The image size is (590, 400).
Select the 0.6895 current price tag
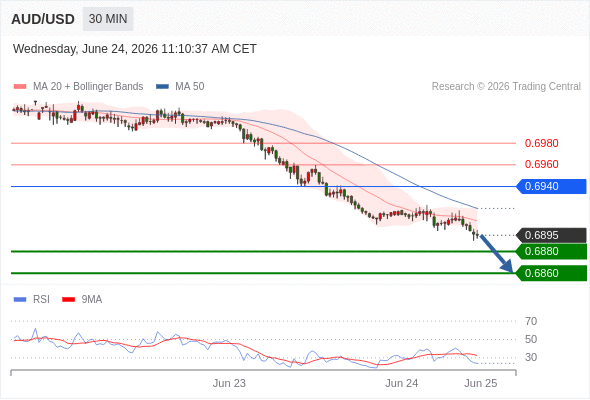[x=551, y=235]
